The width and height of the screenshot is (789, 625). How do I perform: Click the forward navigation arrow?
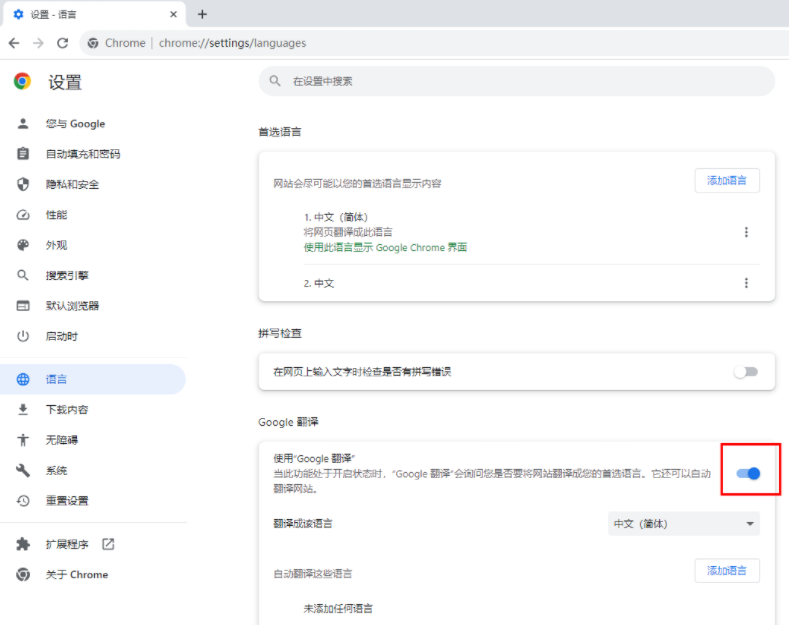[x=38, y=43]
